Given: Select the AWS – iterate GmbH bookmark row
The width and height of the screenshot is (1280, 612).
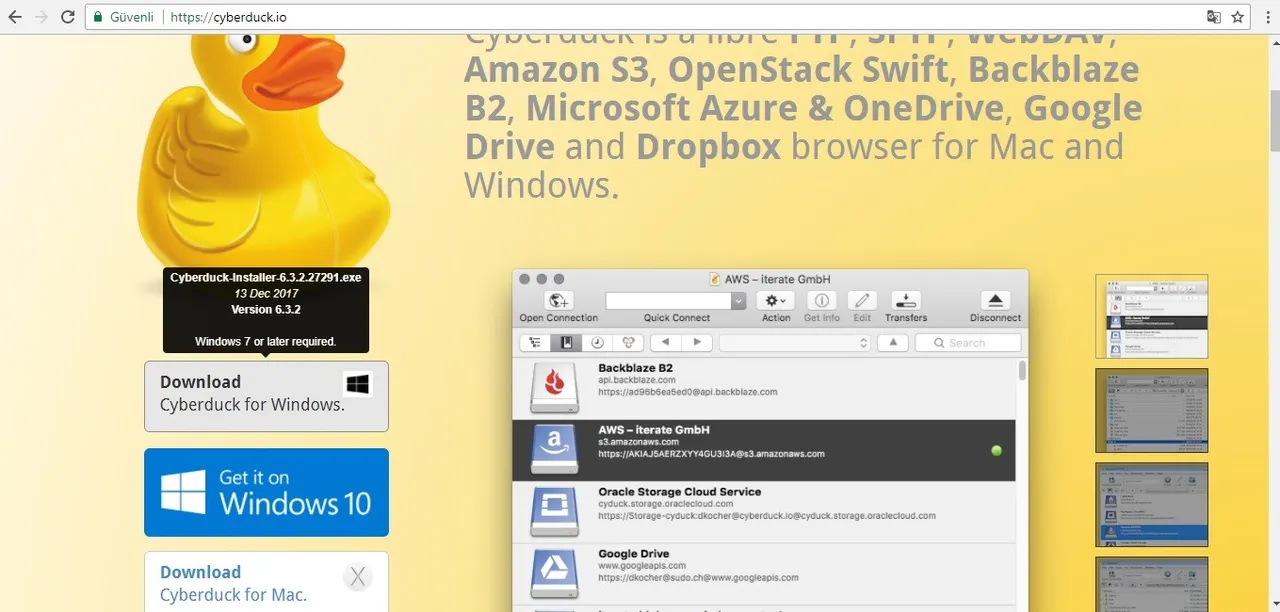Looking at the screenshot, I should point(764,450).
